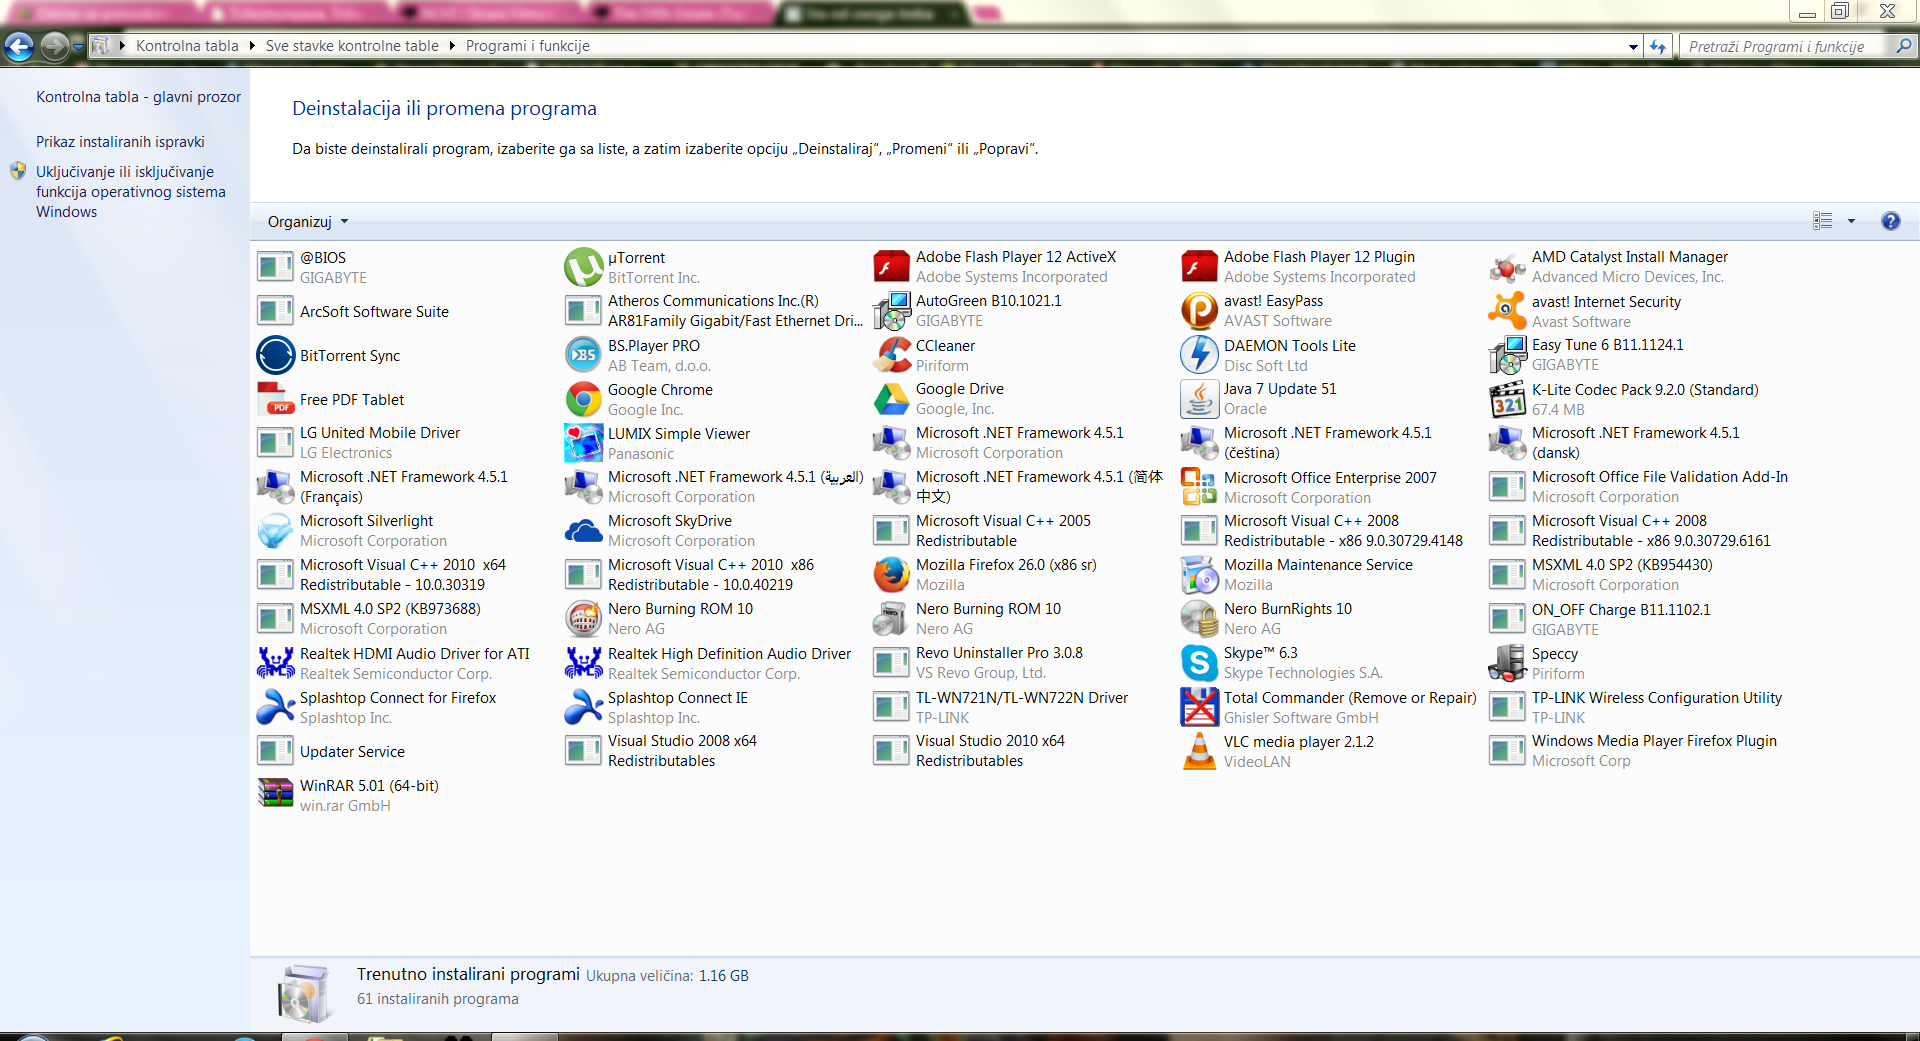The width and height of the screenshot is (1920, 1041).
Task: Select the DAEMON Tools Lite icon
Action: click(1199, 355)
